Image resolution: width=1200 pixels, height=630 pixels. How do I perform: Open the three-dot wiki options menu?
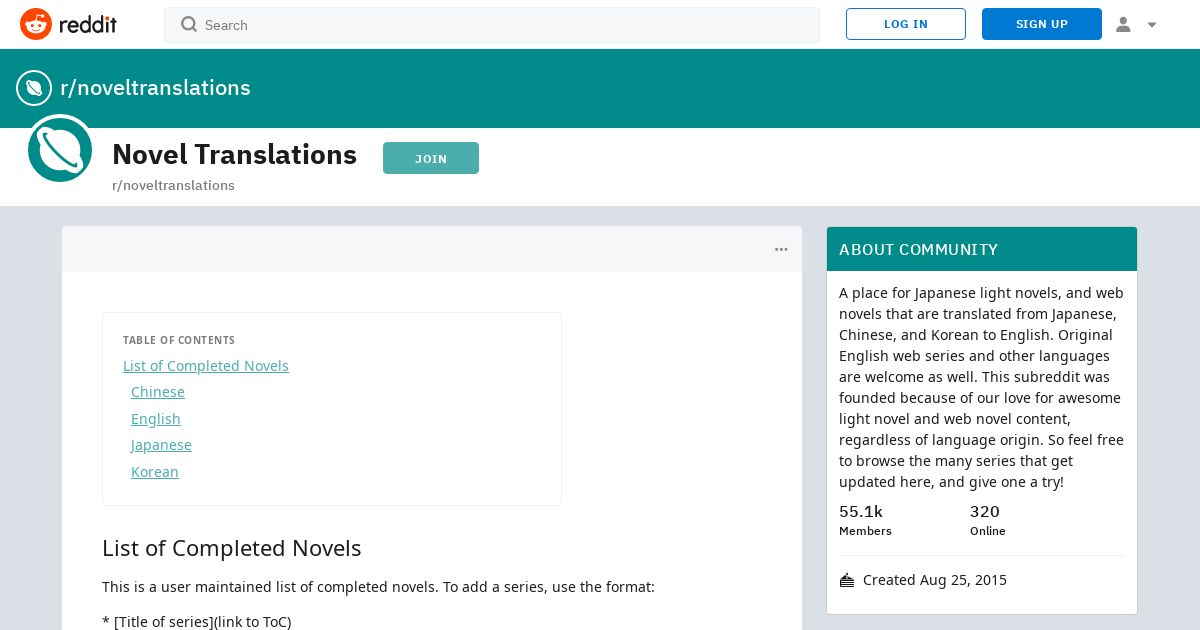781,249
